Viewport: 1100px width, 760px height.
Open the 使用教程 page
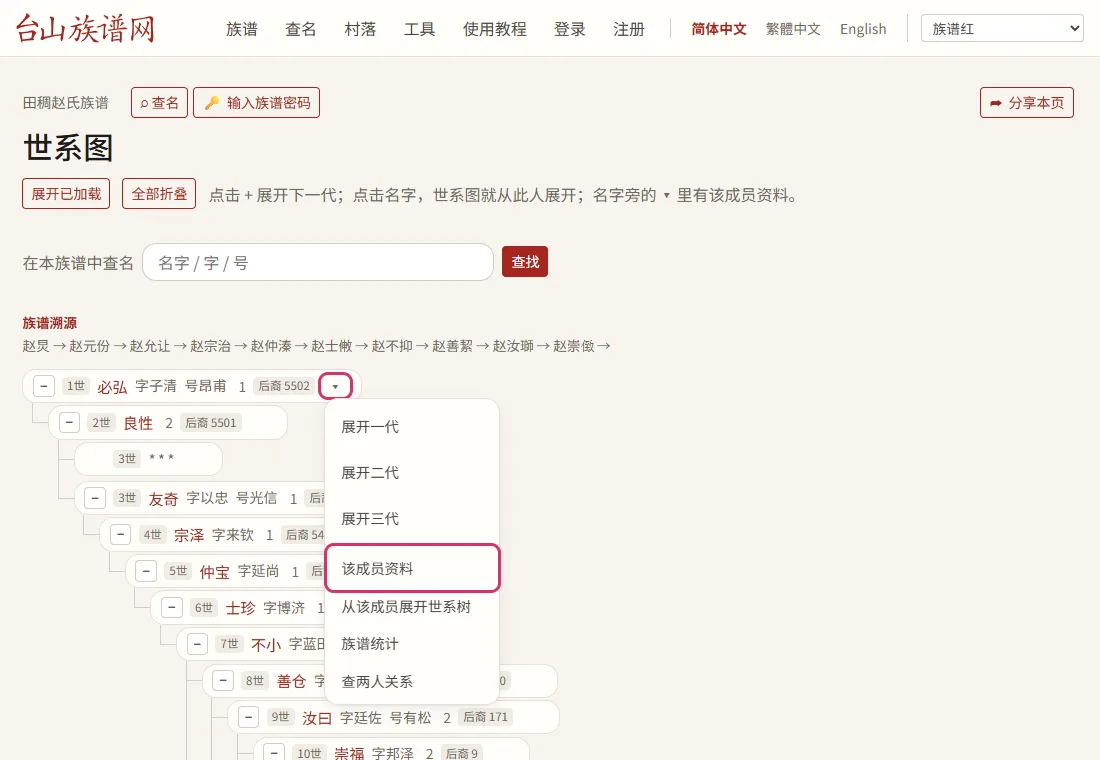coord(495,29)
